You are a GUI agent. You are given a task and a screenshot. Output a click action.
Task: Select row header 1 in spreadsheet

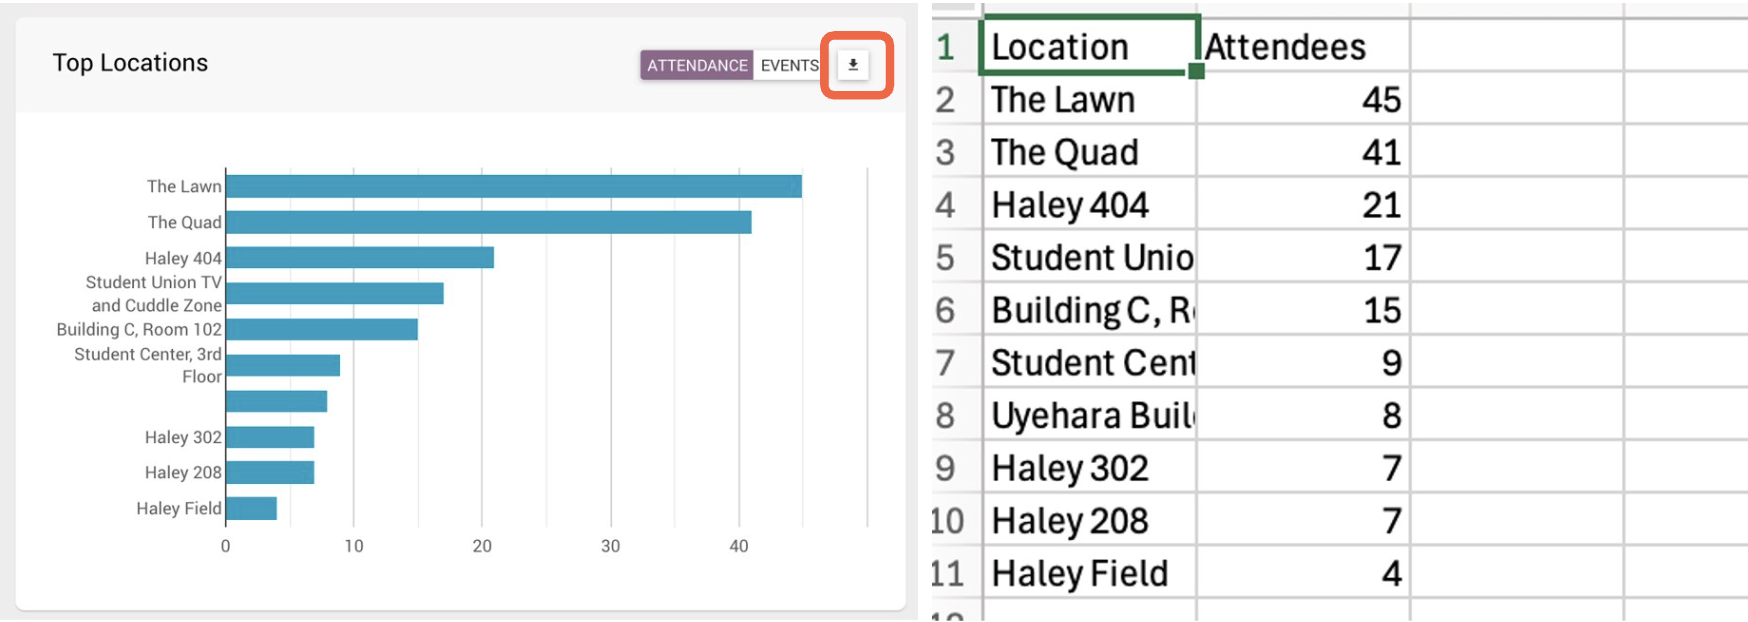pos(956,46)
